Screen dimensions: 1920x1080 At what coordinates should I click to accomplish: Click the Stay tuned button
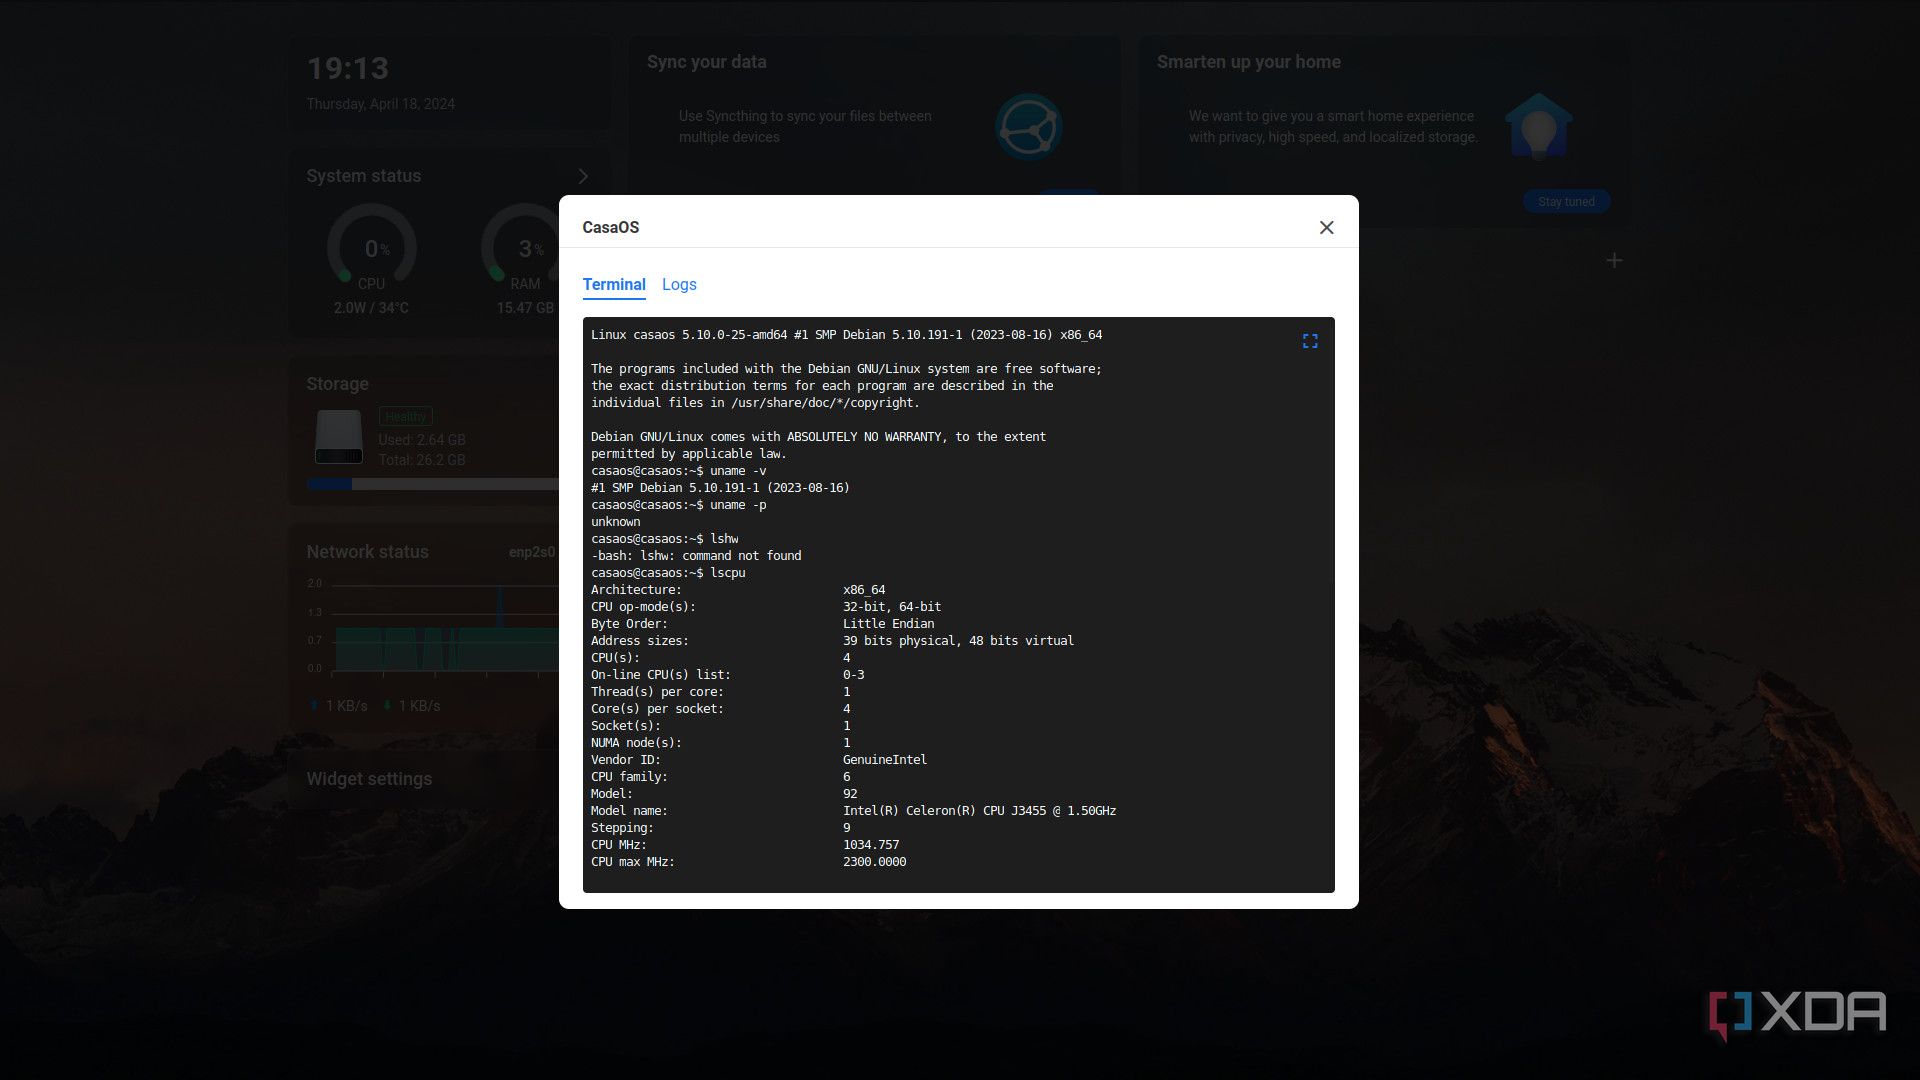tap(1566, 202)
